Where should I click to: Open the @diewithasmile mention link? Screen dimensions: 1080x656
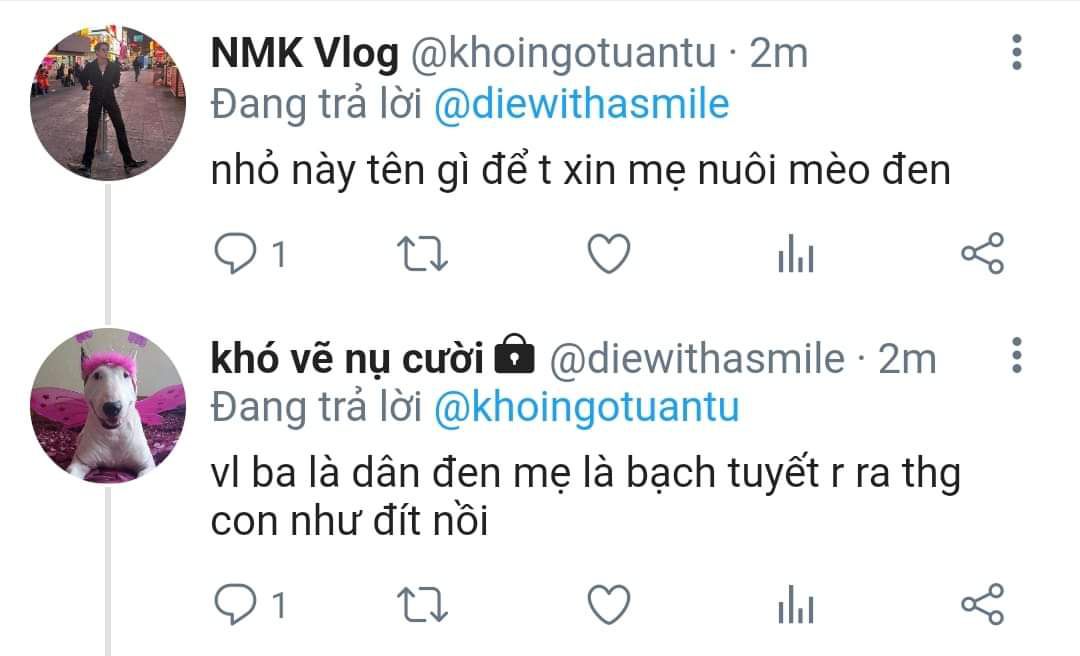pos(581,104)
